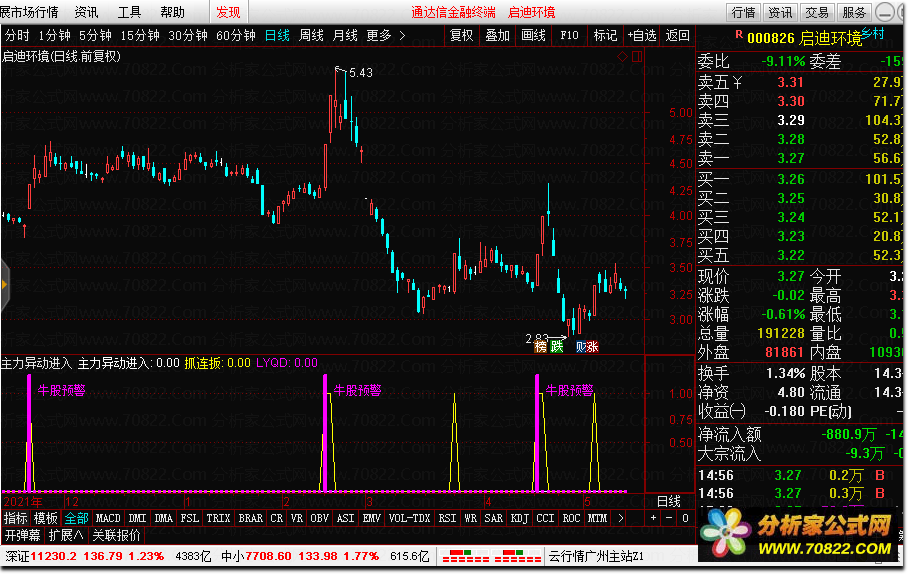Screen dimensions: 909x574
Task: Open the 帮助 menu
Action: (172, 12)
